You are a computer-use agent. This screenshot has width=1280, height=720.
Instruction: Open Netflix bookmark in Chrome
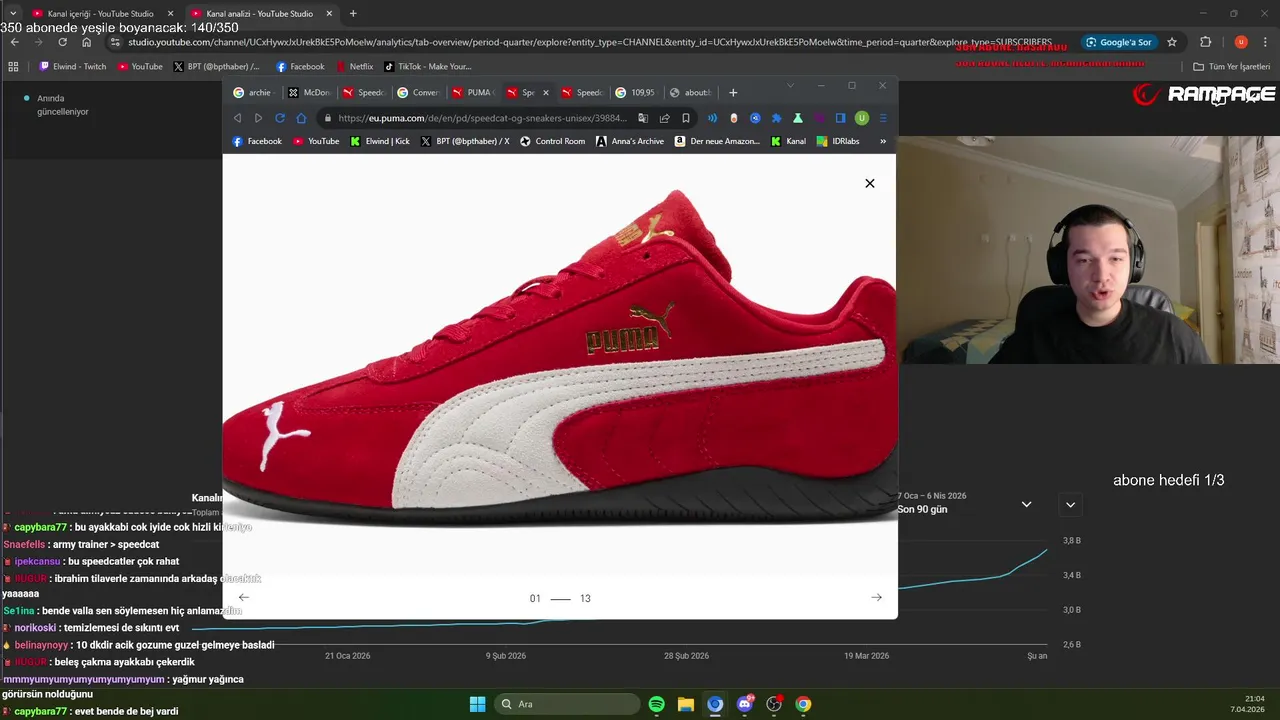coord(354,66)
